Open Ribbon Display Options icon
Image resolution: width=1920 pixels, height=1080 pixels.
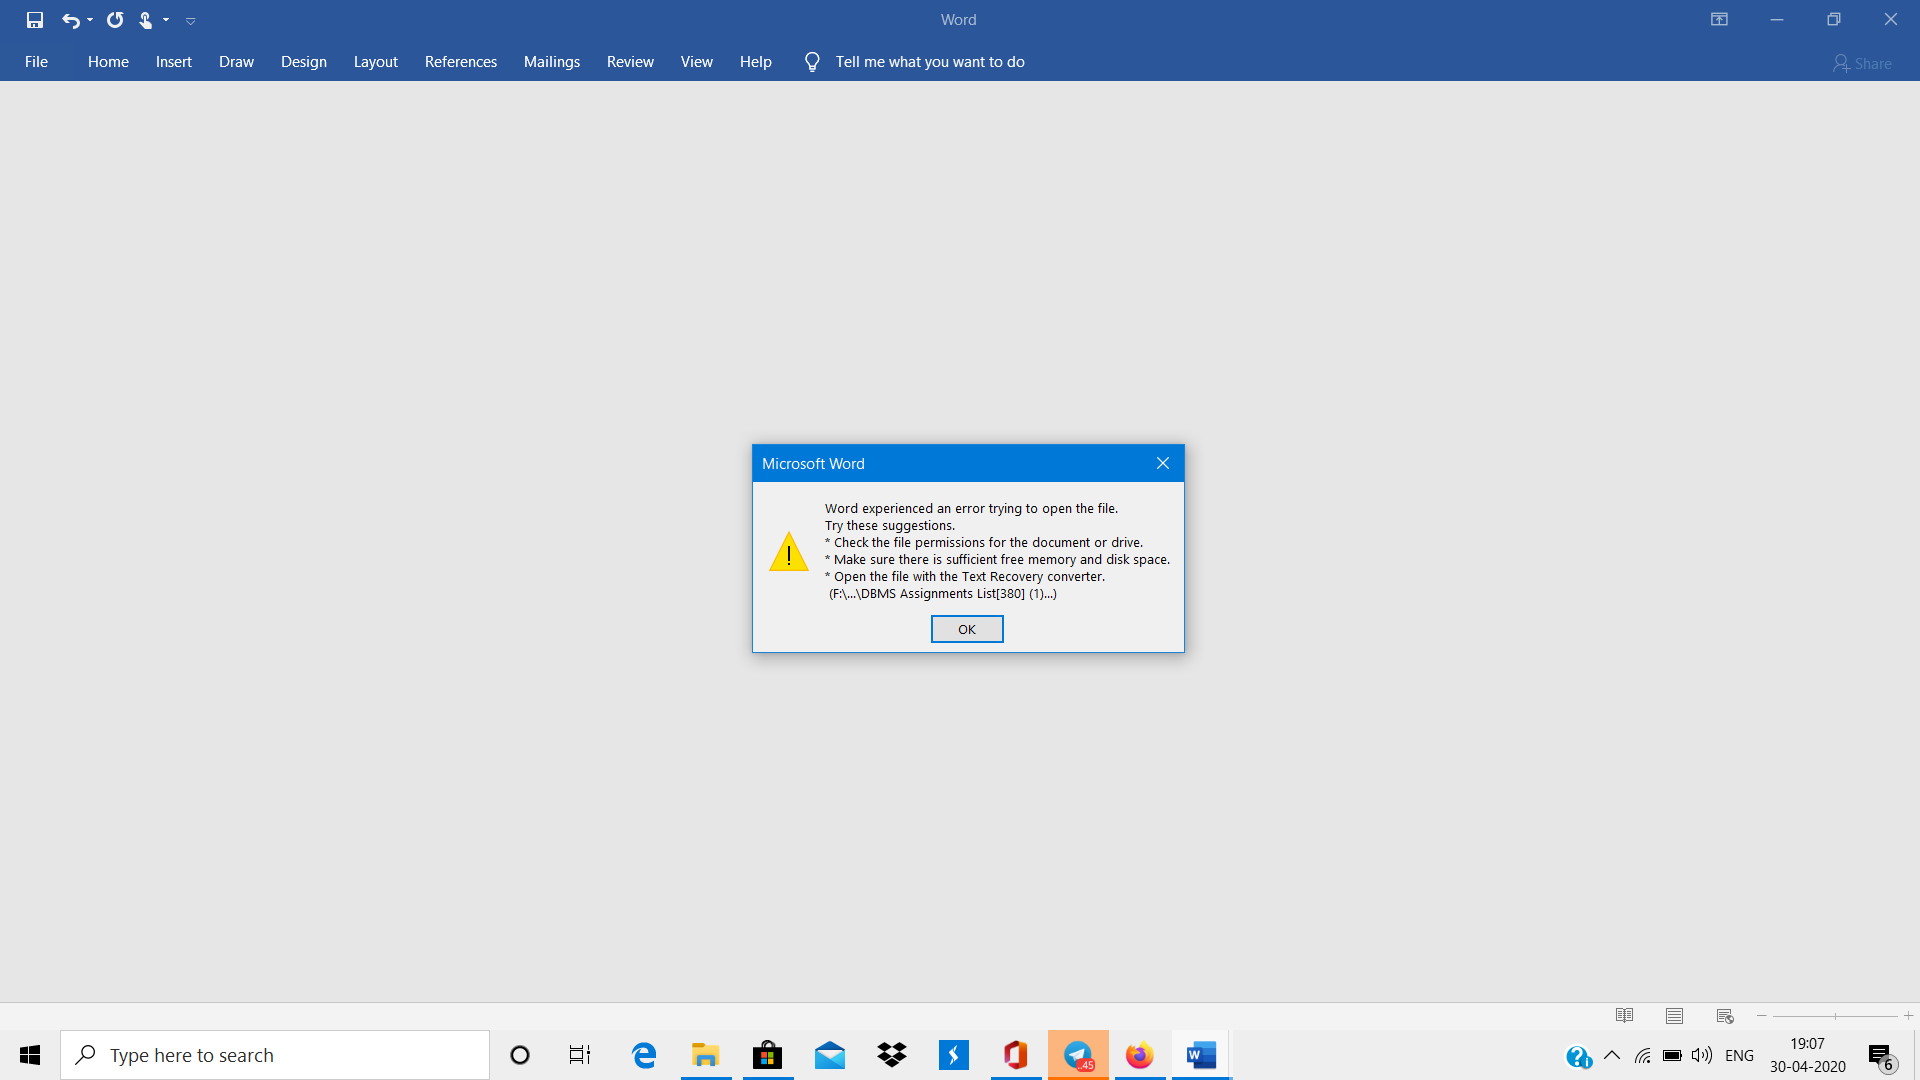click(1720, 20)
